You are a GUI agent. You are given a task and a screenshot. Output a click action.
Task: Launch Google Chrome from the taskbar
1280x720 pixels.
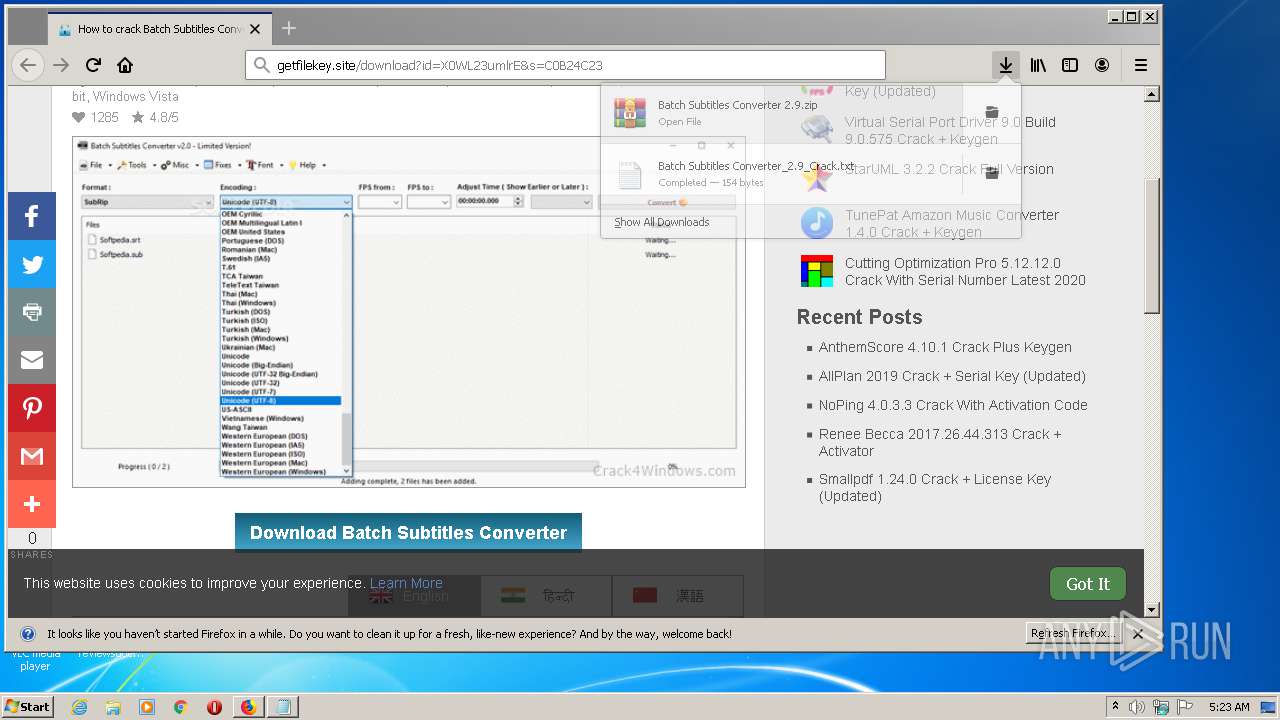(180, 707)
